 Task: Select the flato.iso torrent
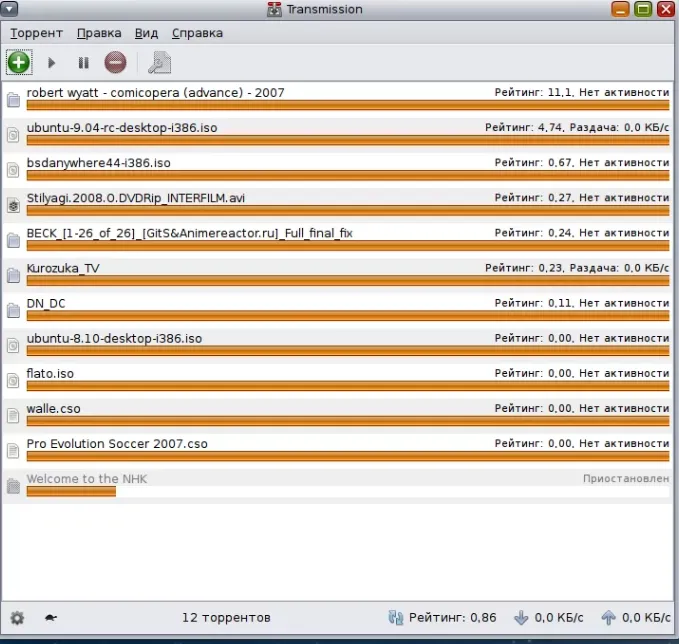(338, 380)
